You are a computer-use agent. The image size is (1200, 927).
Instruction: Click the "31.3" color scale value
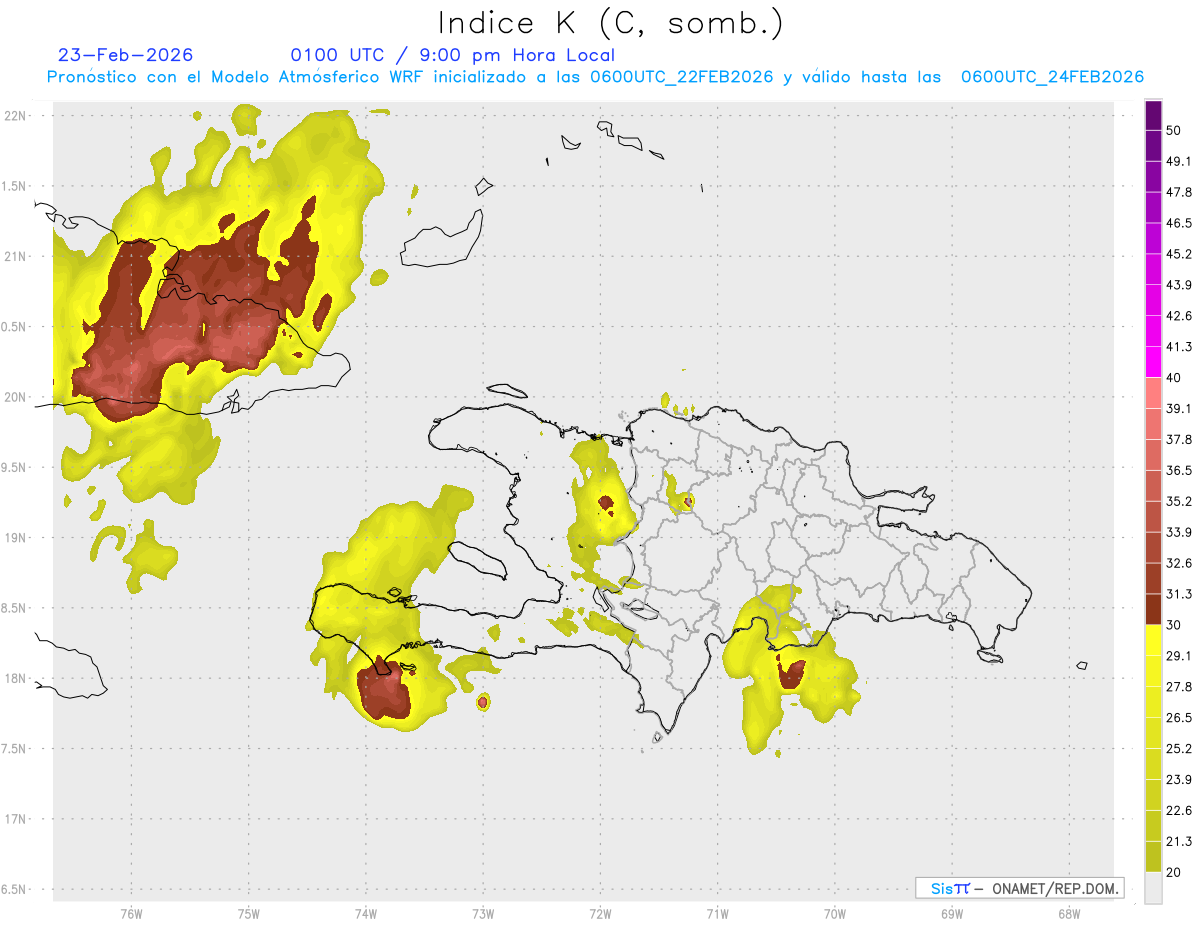click(x=1179, y=594)
